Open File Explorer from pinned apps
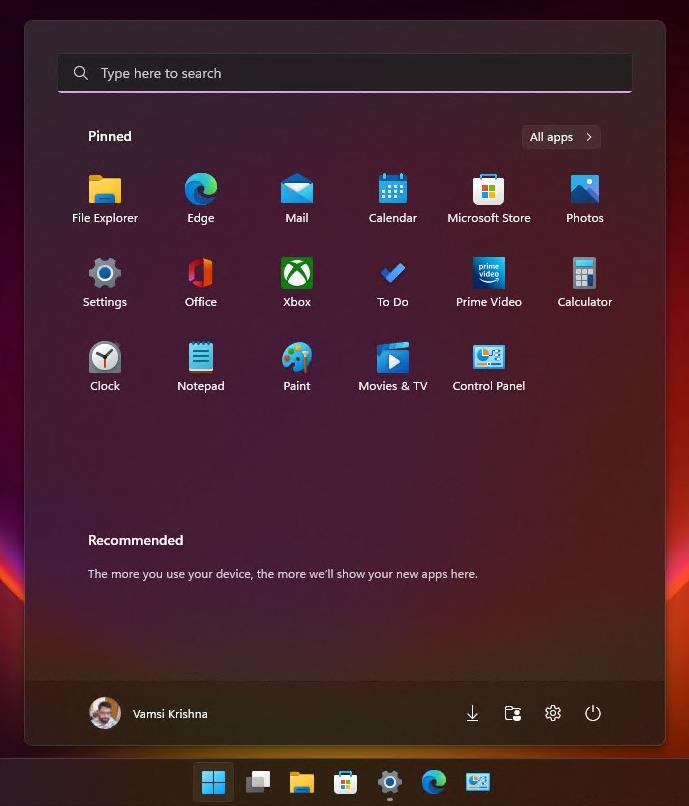The width and height of the screenshot is (689, 806). click(105, 199)
